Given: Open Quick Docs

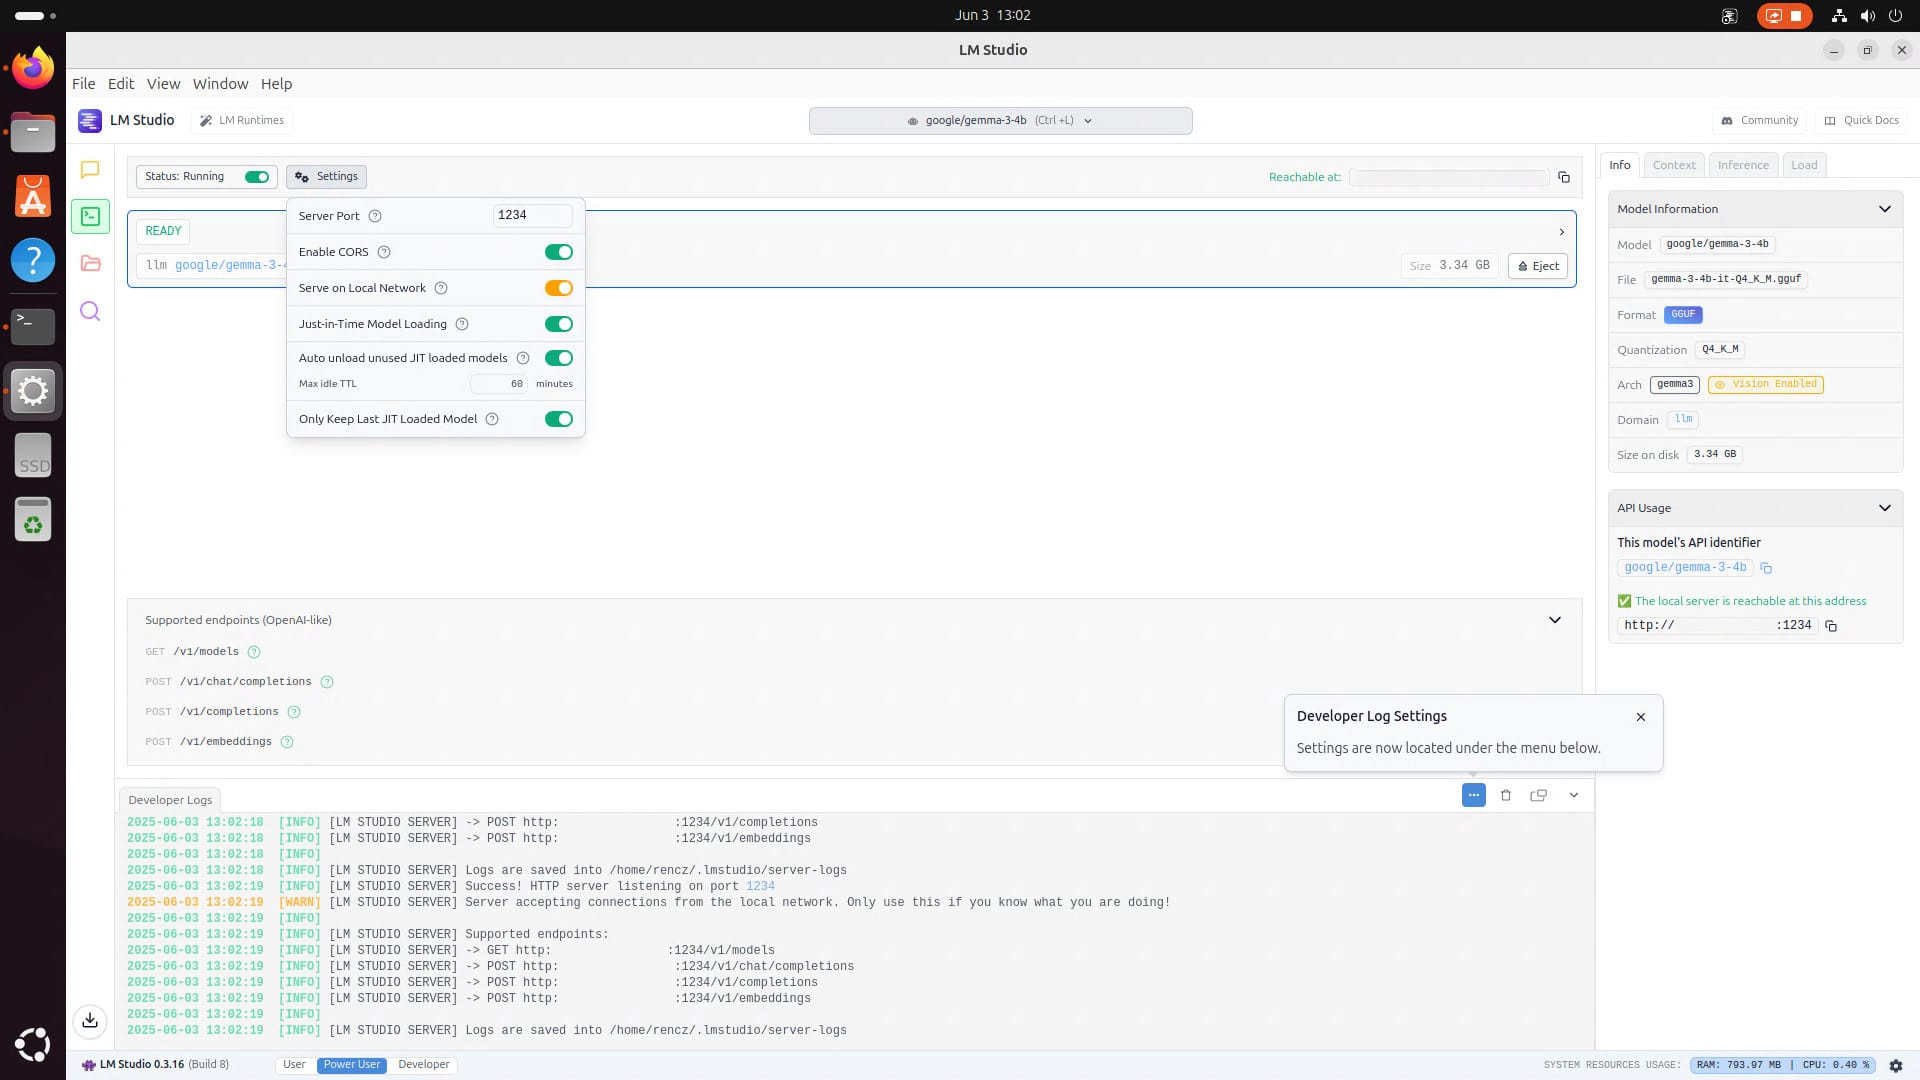Looking at the screenshot, I should click(x=1861, y=121).
